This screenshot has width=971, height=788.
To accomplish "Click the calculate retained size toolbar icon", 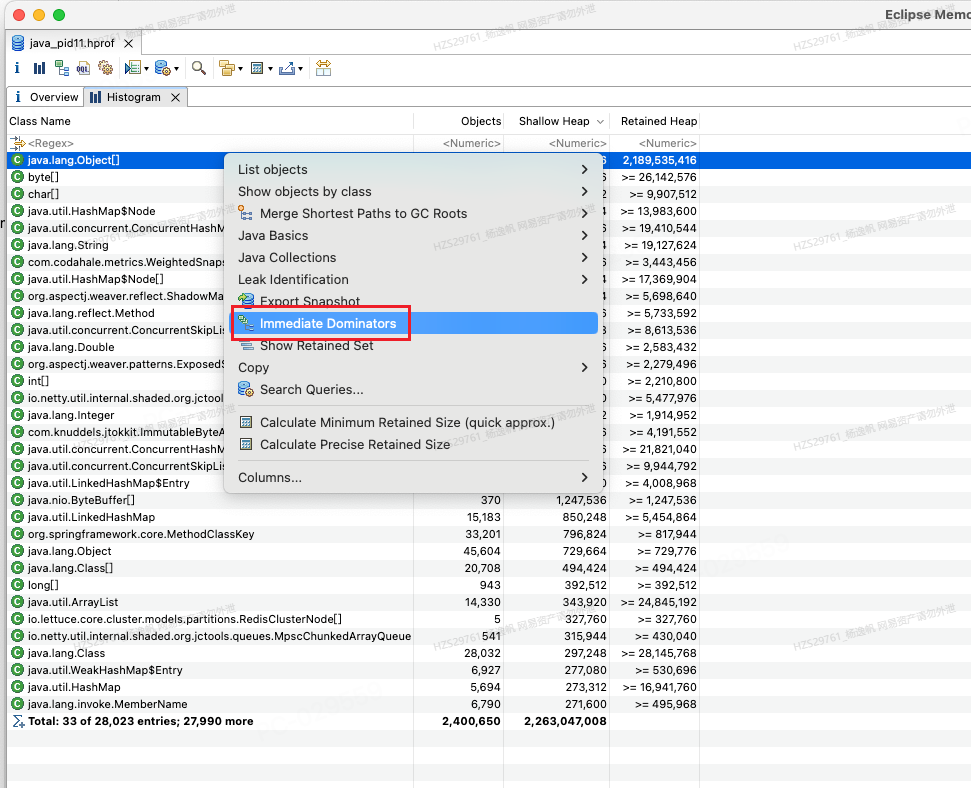I will (257, 68).
